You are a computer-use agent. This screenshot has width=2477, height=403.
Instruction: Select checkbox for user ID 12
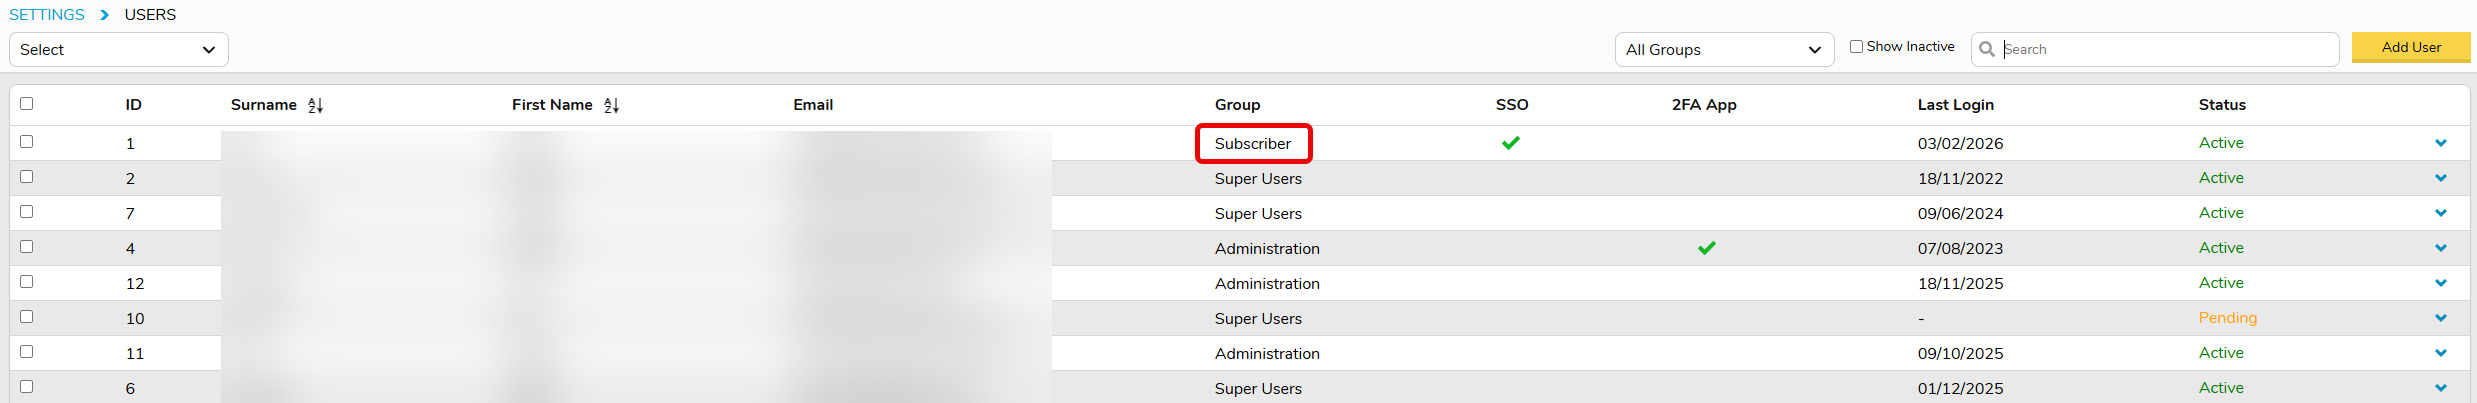(x=27, y=282)
